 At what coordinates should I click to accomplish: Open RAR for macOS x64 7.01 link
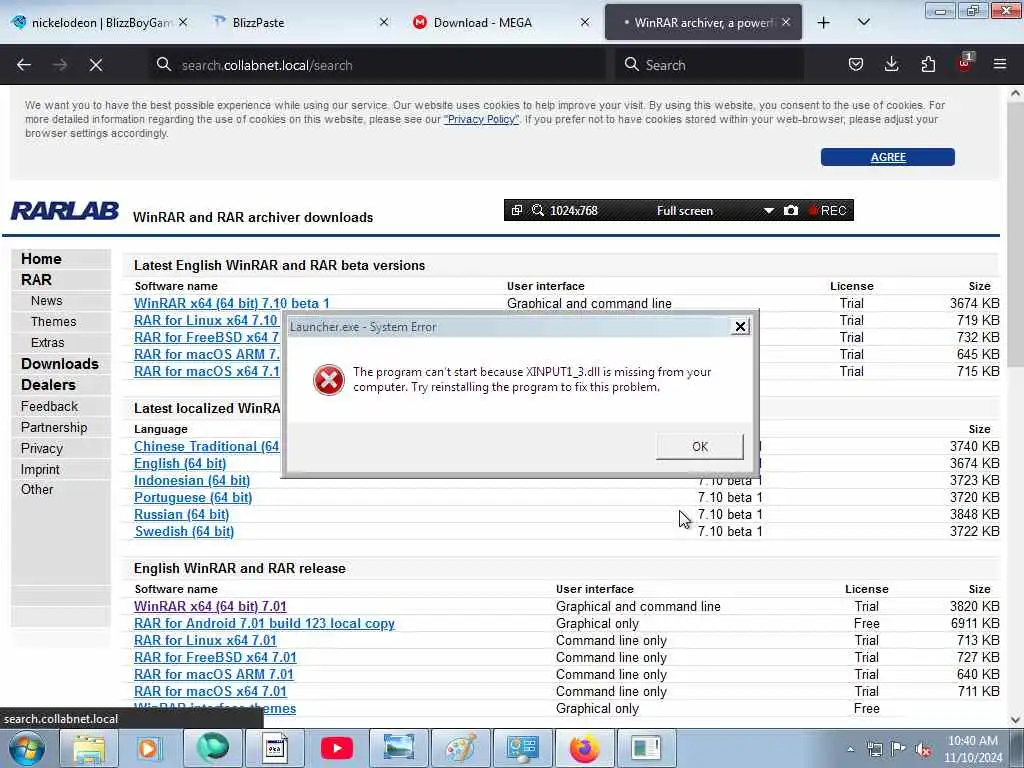[x=210, y=691]
